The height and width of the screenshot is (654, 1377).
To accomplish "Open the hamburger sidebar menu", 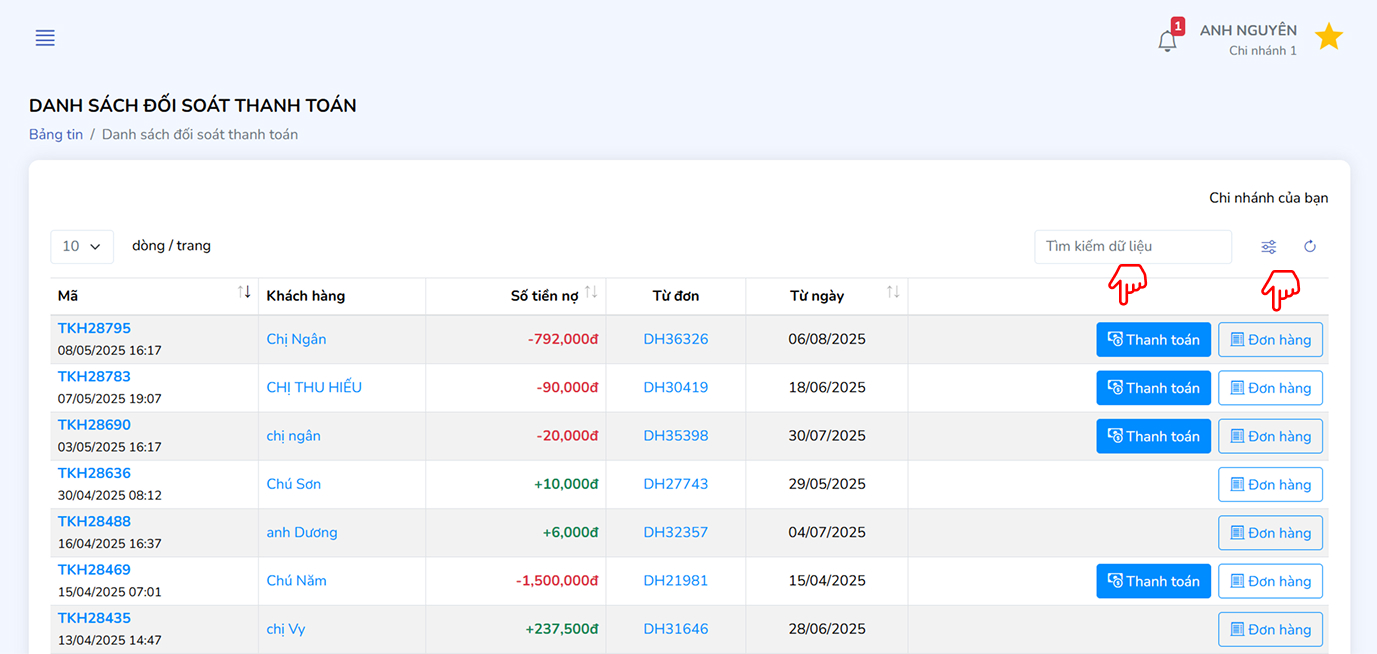I will pyautogui.click(x=45, y=38).
